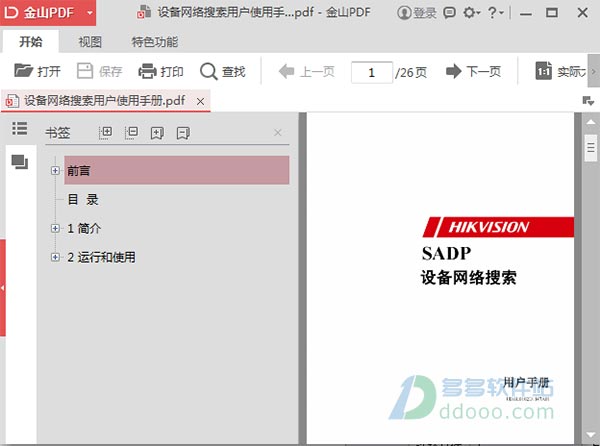Click the 打开 folder icon
The height and width of the screenshot is (446, 600).
(x=24, y=71)
